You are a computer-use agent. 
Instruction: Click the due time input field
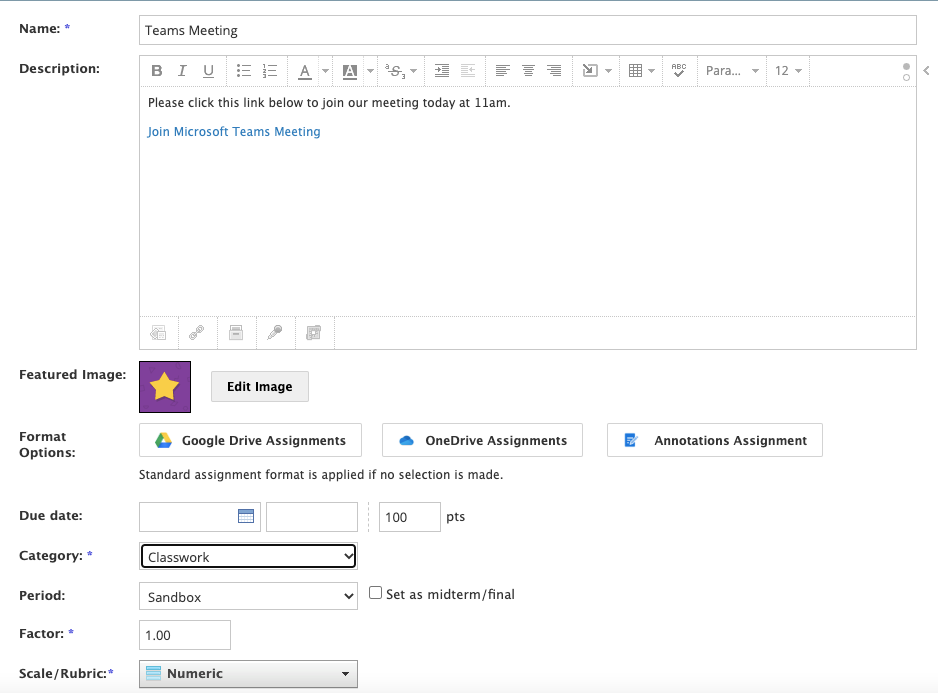point(312,516)
